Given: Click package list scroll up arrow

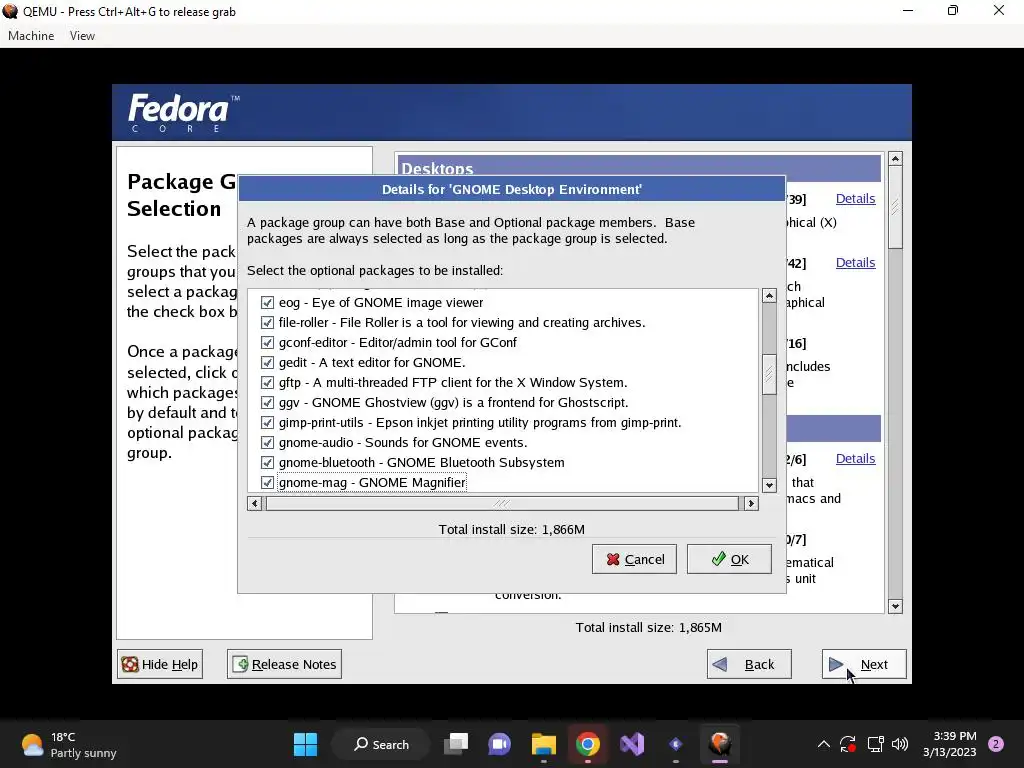Looking at the screenshot, I should coord(769,296).
